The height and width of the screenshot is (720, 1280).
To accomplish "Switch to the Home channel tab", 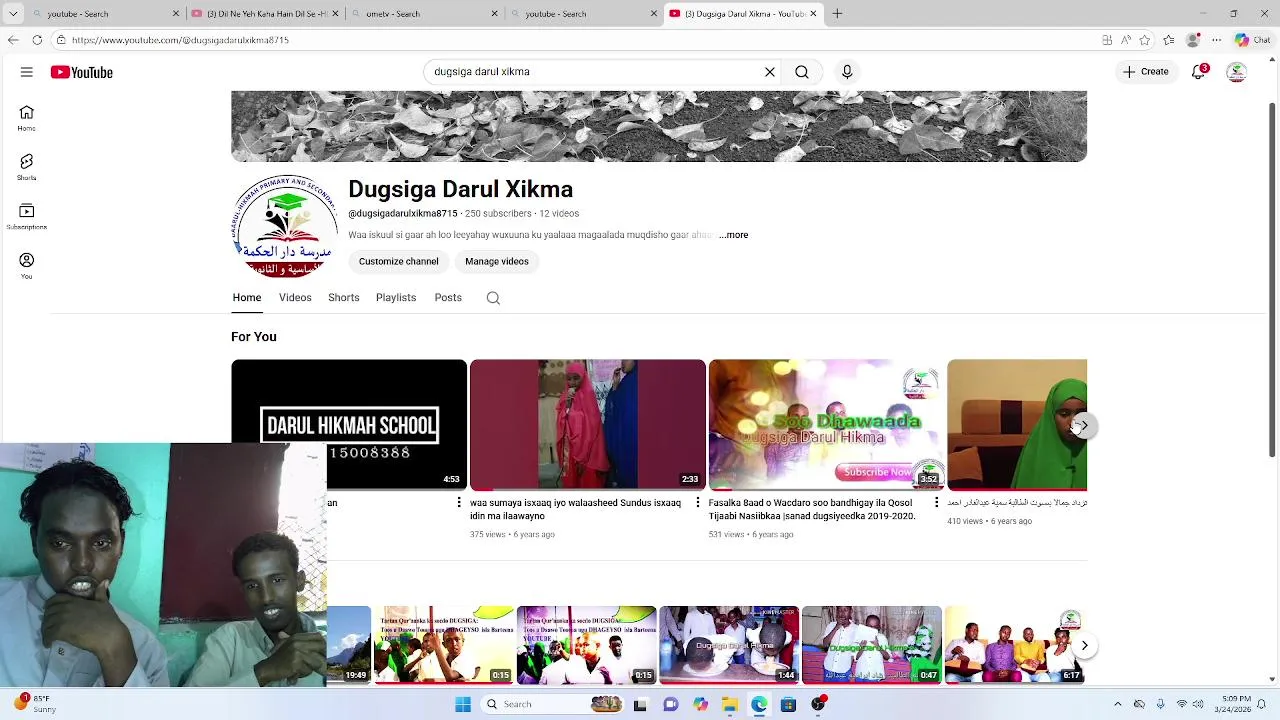I will pos(247,298).
